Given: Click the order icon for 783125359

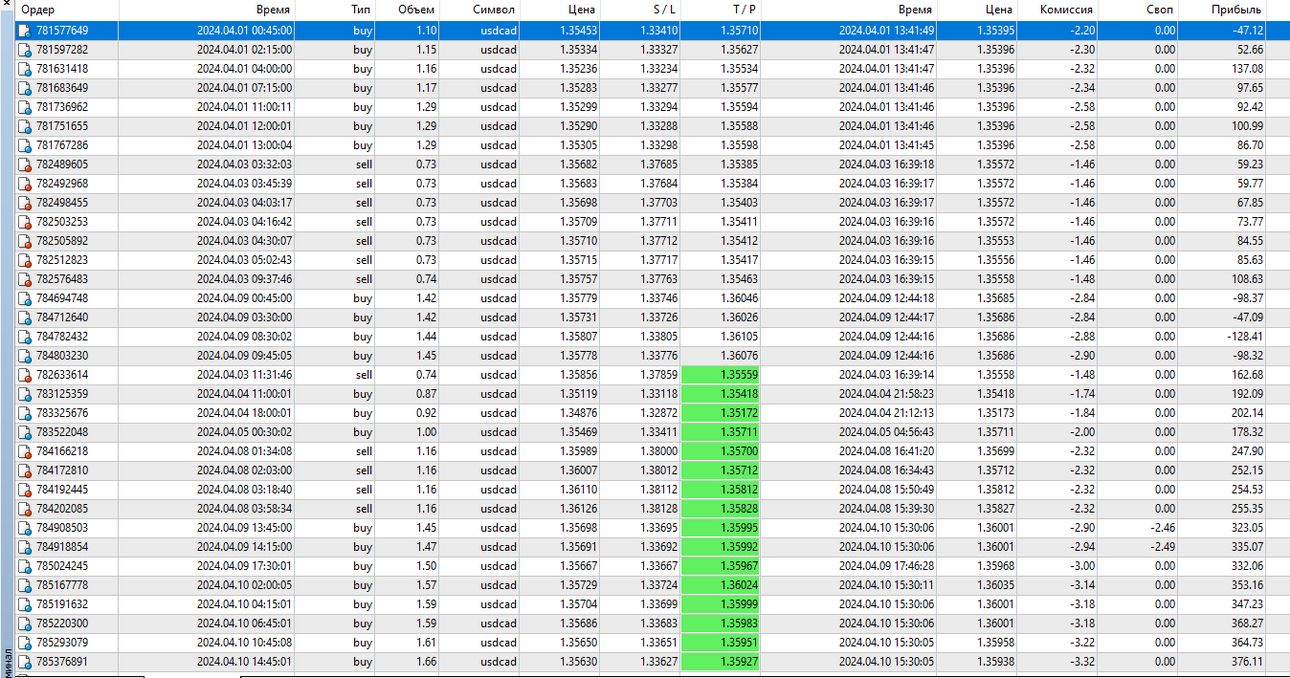Looking at the screenshot, I should [x=24, y=394].
